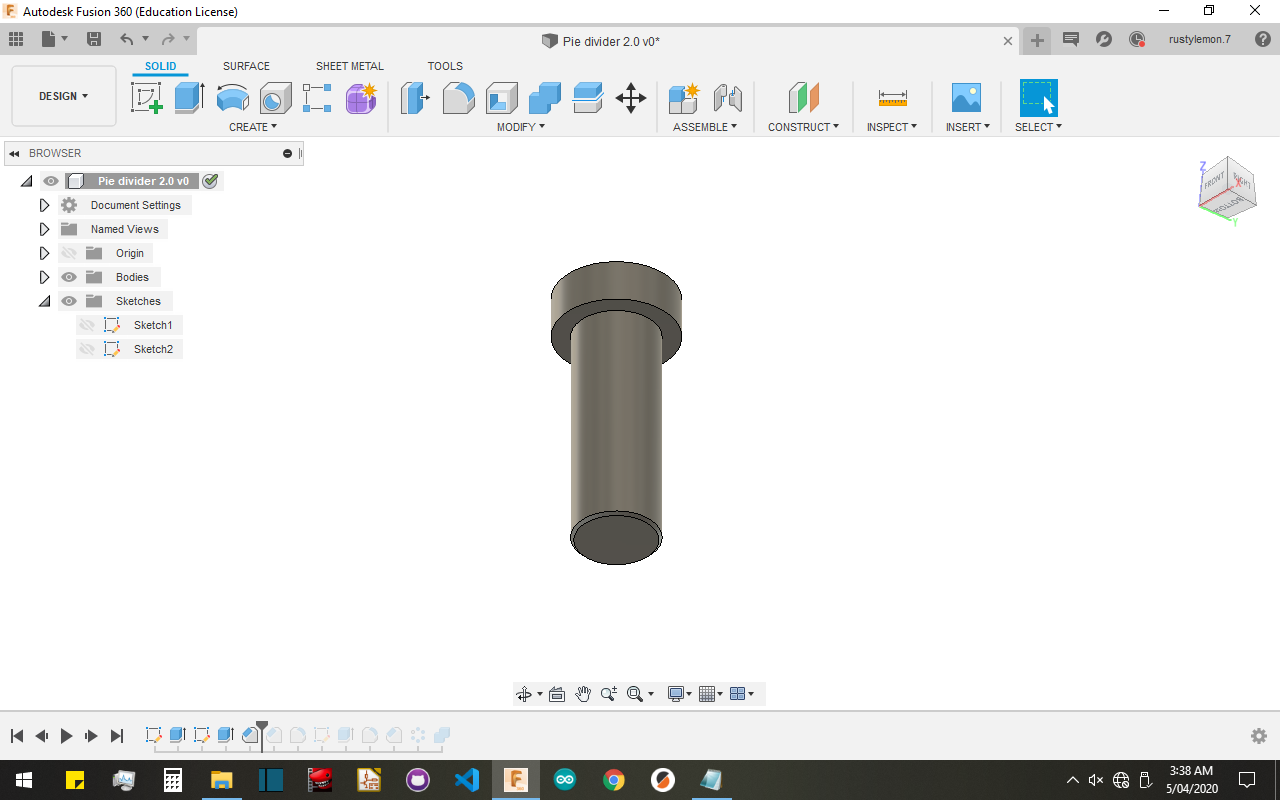This screenshot has width=1280, height=800.
Task: Open the comments icon in the title bar
Action: pyautogui.click(x=1071, y=40)
